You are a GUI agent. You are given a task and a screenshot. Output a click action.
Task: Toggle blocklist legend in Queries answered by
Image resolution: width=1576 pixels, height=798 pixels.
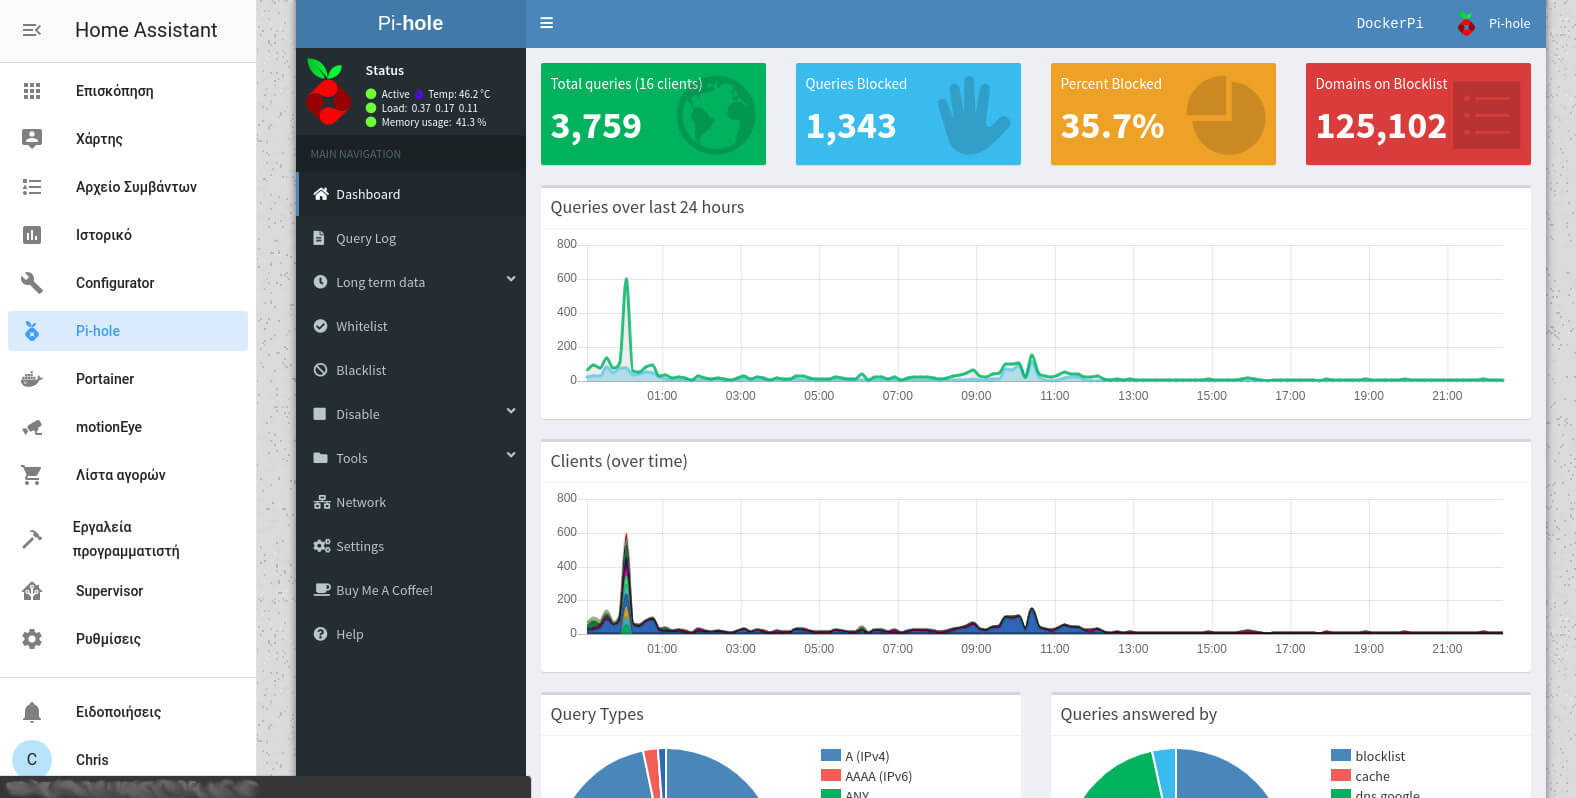pyautogui.click(x=1368, y=756)
